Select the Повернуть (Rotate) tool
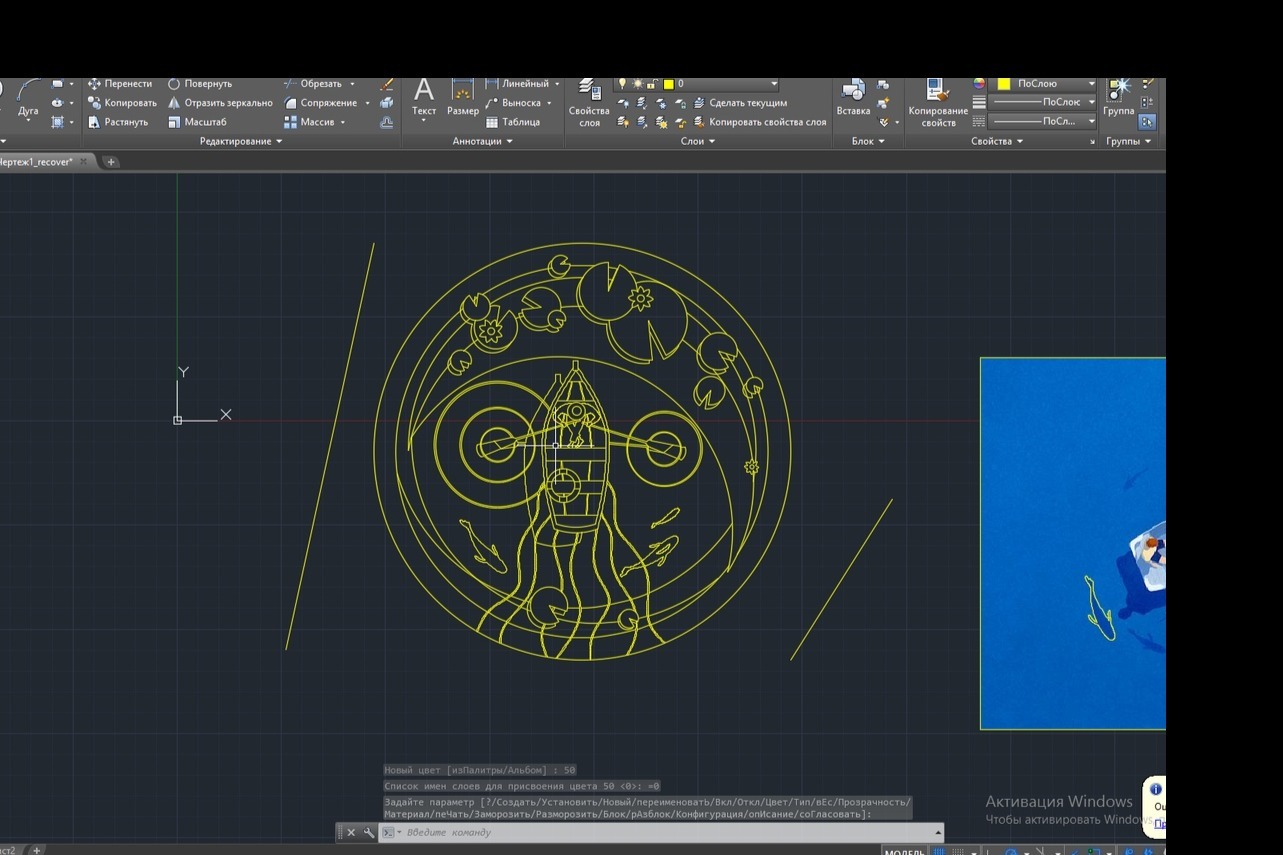Viewport: 1283px width, 855px height. [200, 84]
